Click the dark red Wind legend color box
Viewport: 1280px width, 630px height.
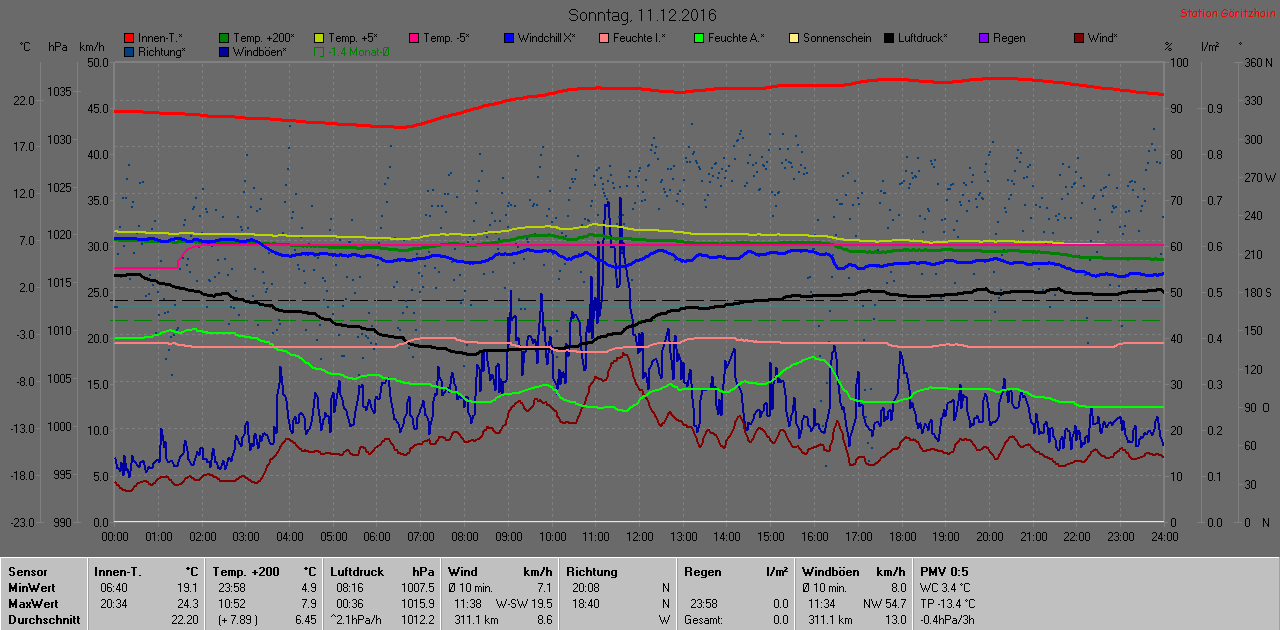(x=1079, y=38)
